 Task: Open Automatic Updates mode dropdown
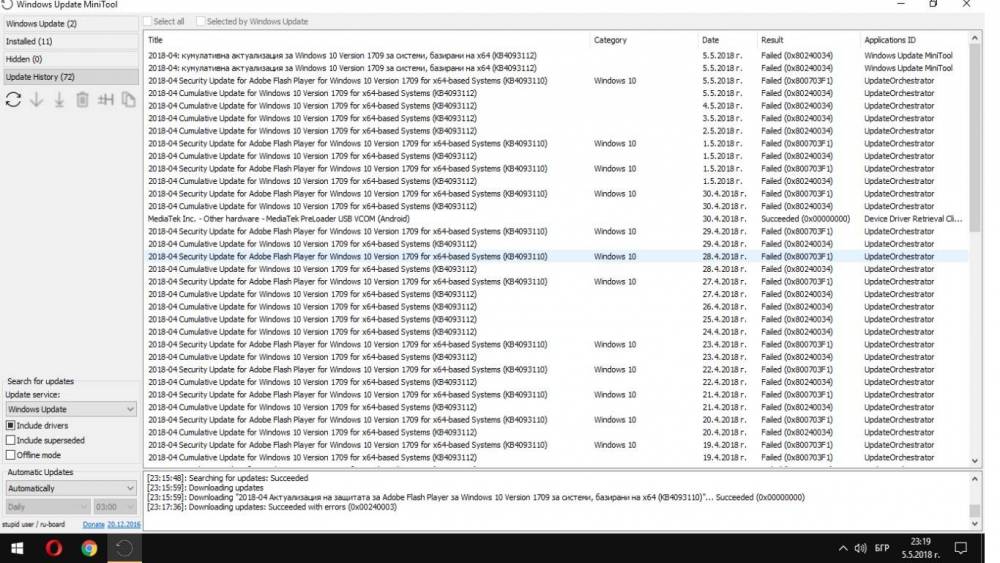click(x=71, y=488)
